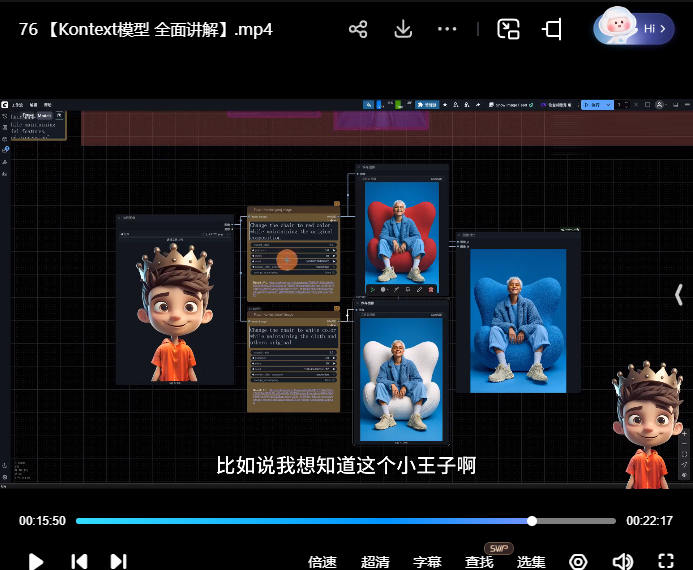
Task: Enable picture-in-picture mini window mode
Action: [x=509, y=29]
